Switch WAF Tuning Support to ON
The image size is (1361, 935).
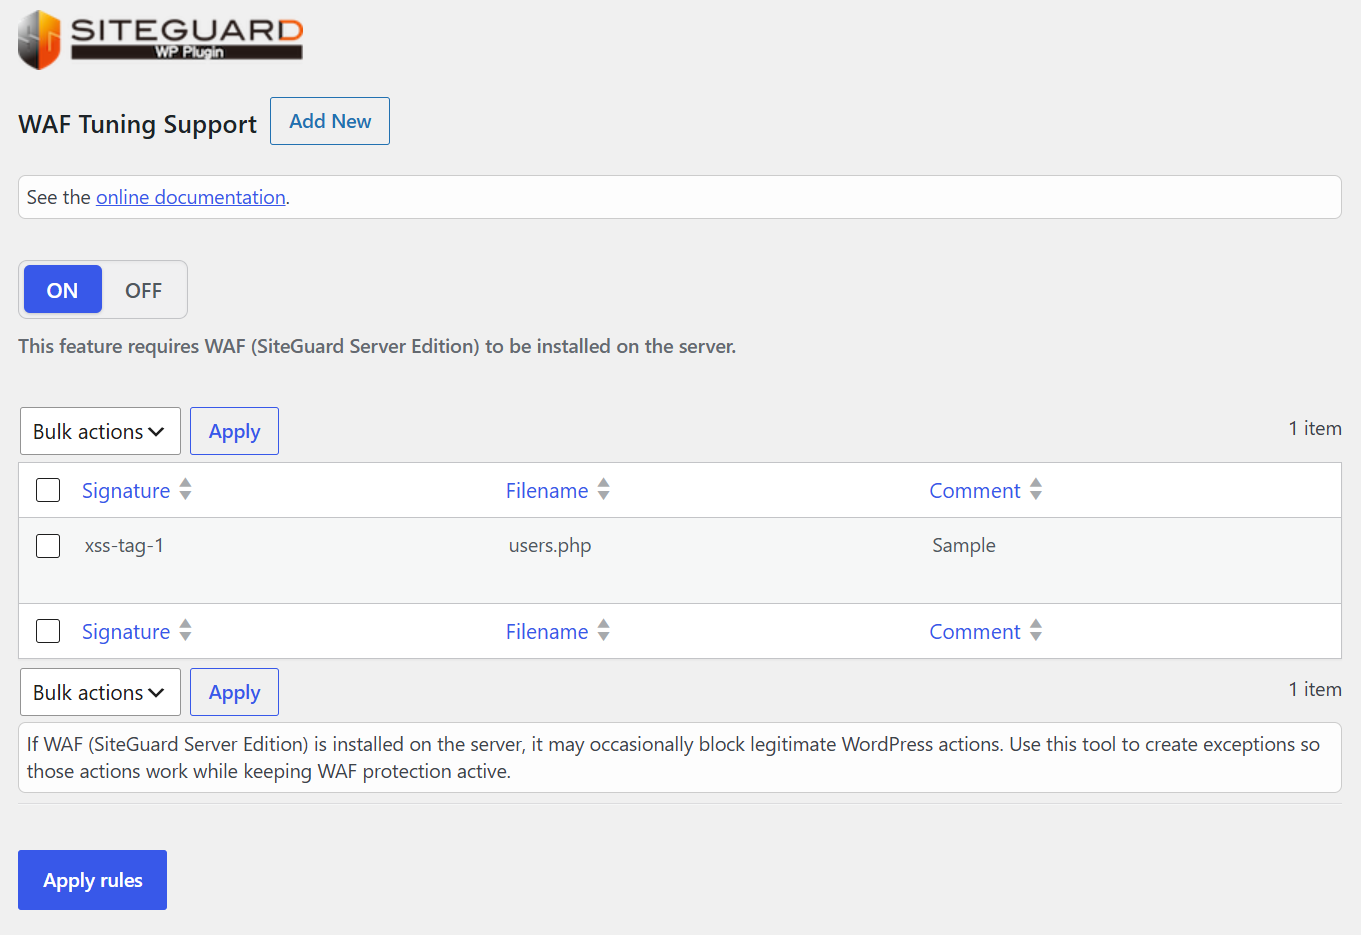62,290
